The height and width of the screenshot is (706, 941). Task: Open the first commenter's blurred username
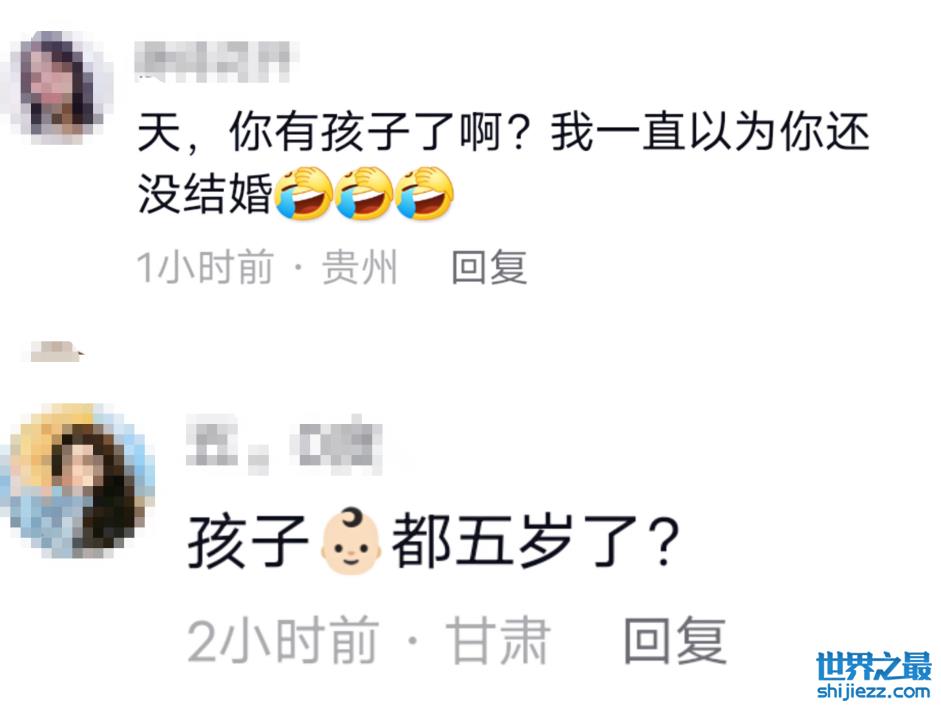pyautogui.click(x=213, y=61)
